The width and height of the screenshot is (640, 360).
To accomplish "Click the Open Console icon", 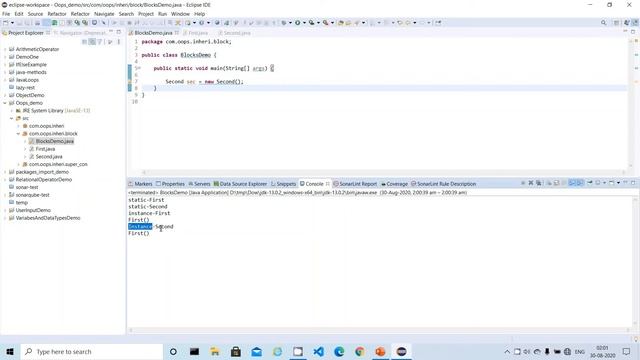I will click(611, 183).
